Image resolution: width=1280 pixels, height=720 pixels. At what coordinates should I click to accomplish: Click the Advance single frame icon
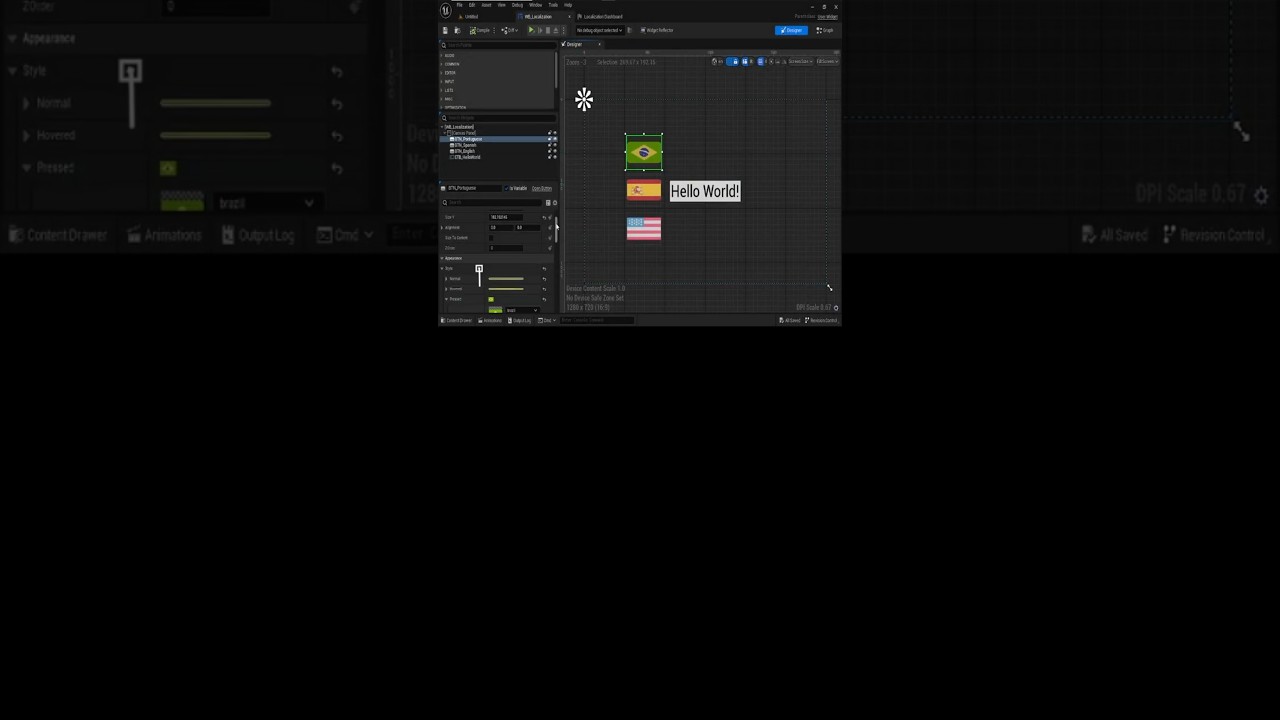coord(540,30)
